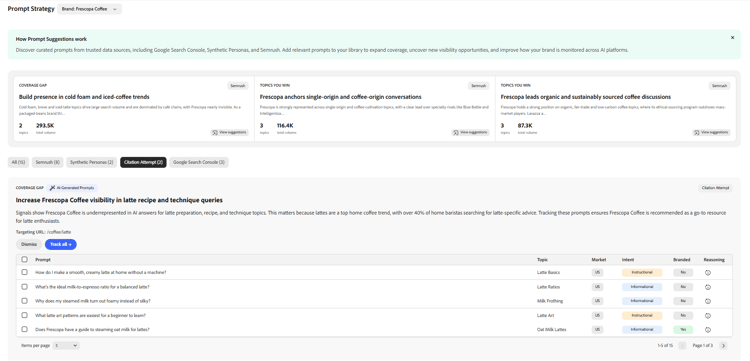750x361 pixels.
Task: Check the 'latte art patterns' prompt row
Action: pyautogui.click(x=24, y=316)
